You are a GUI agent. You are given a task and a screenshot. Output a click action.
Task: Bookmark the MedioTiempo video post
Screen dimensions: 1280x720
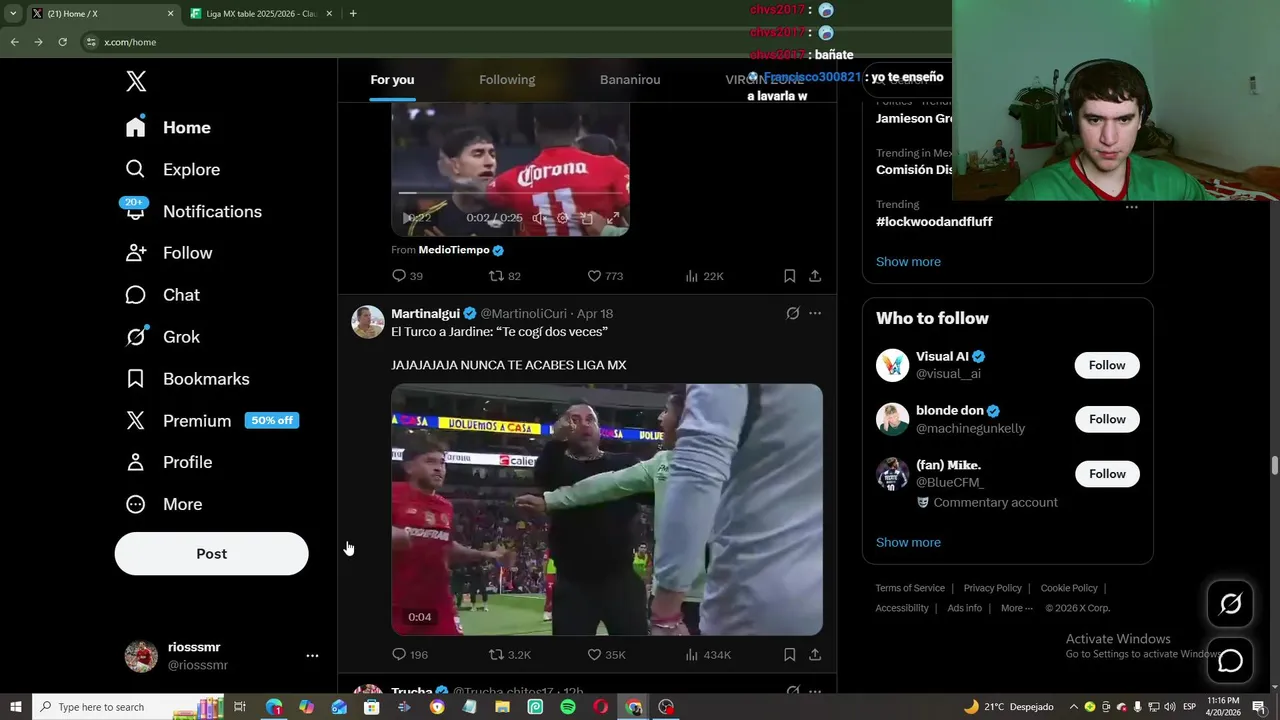[x=789, y=276]
